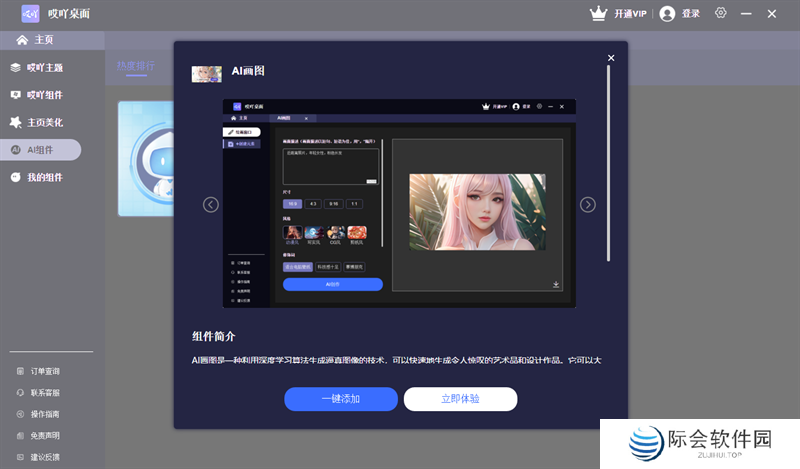
Task: Close the 哎吖桌面 main window
Action: [771, 14]
